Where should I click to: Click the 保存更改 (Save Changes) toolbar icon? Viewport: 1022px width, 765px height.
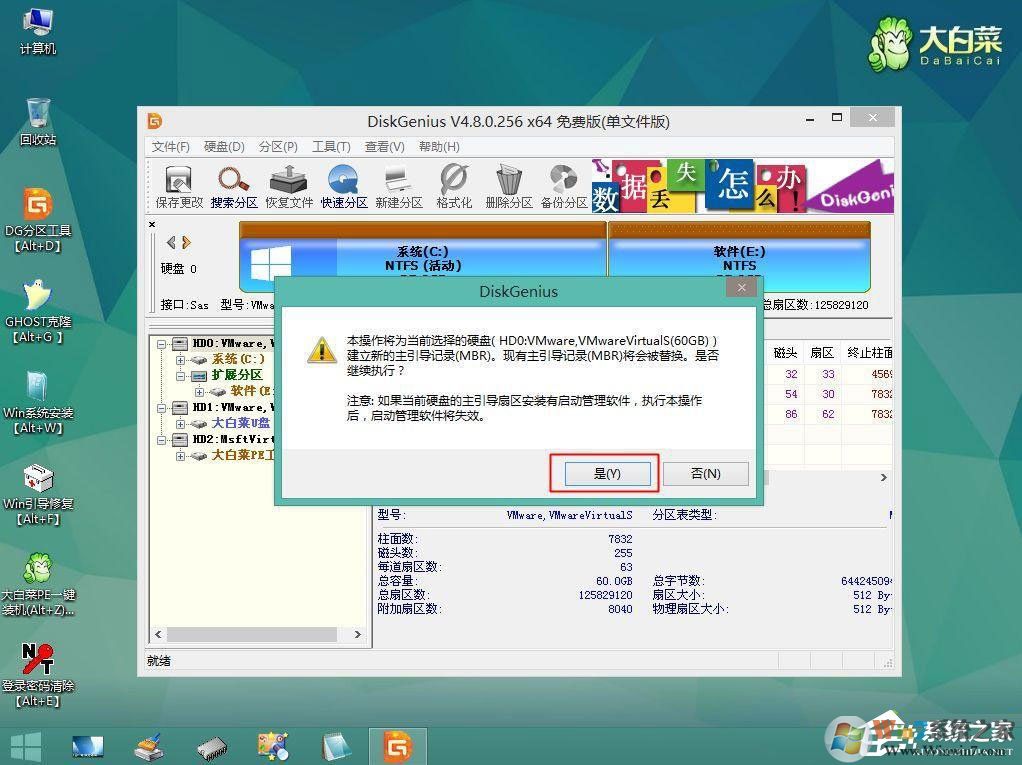178,185
